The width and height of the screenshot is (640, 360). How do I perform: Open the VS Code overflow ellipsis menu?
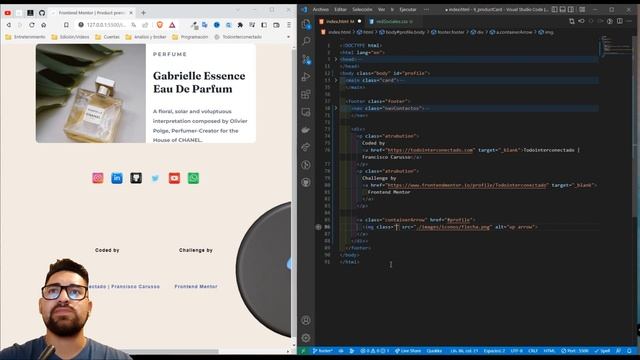[426, 9]
